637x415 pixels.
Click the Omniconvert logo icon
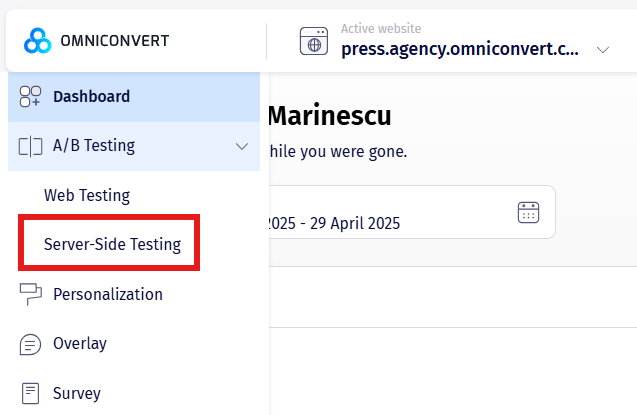coord(37,41)
